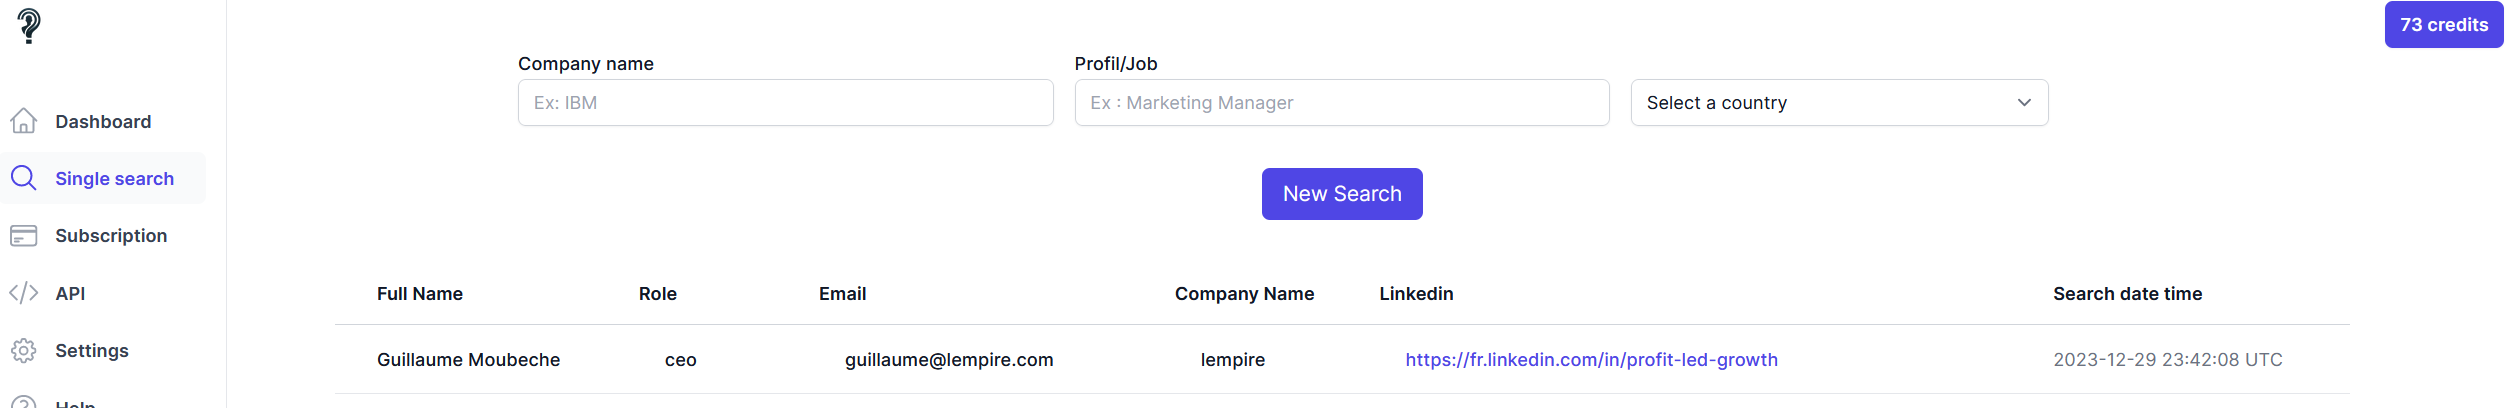This screenshot has width=2513, height=408.
Task: Click the API code brackets icon
Action: click(24, 293)
